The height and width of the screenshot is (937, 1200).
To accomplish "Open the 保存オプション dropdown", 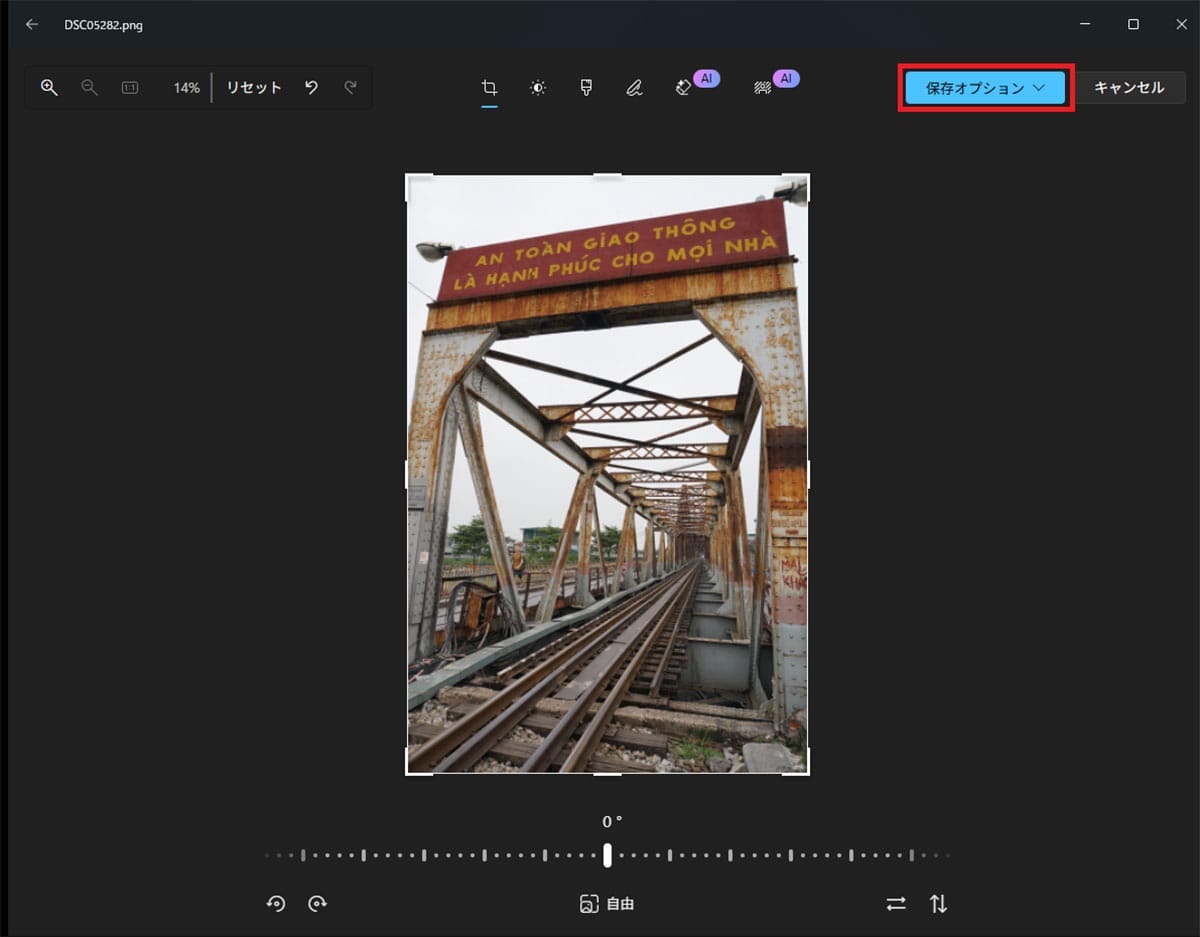I will (x=984, y=87).
